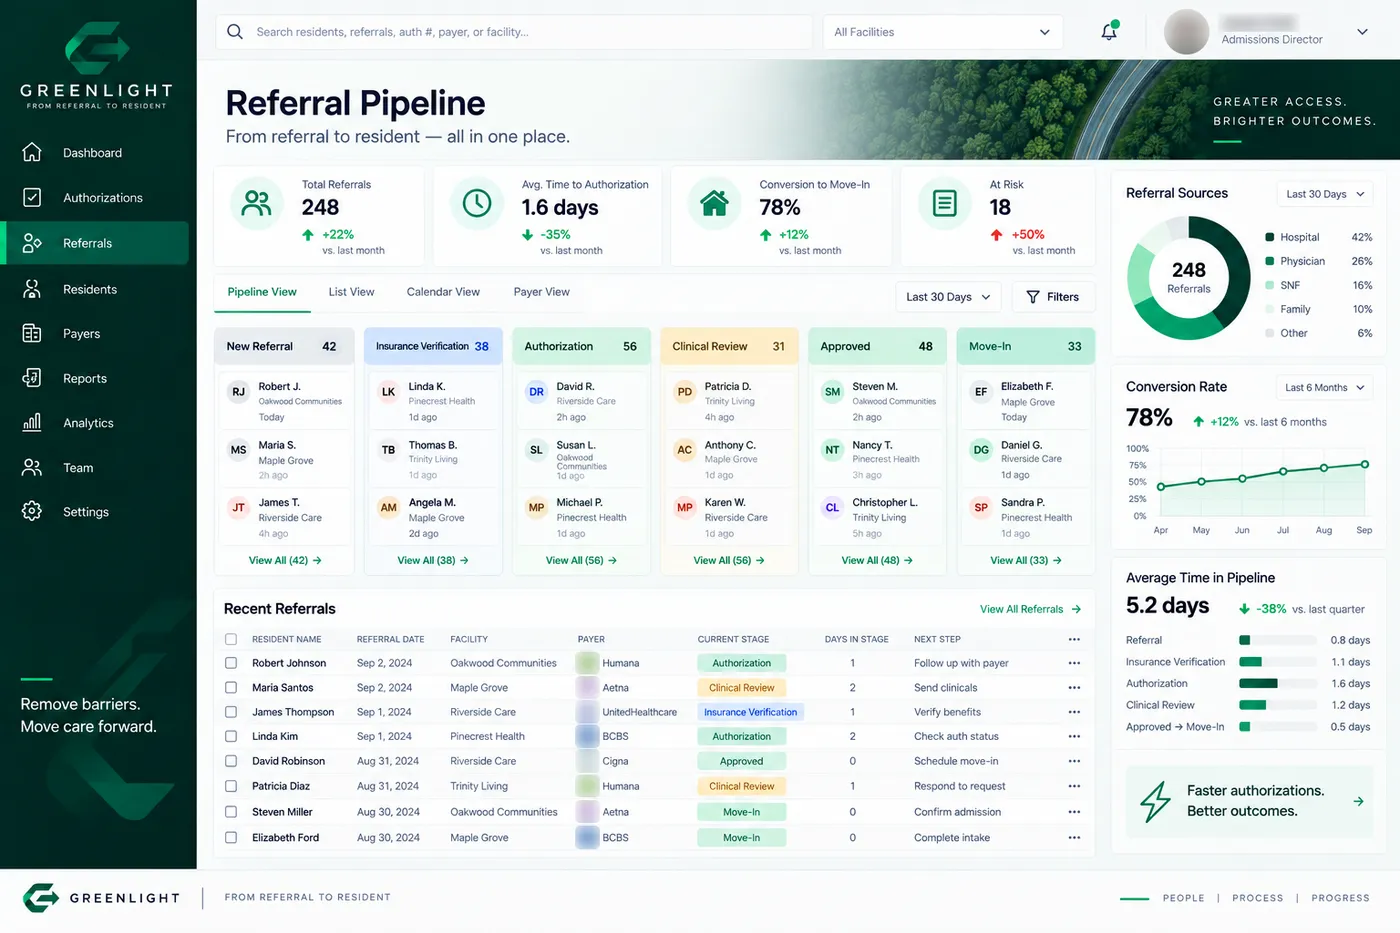Click the Total Referrals people icon
The height and width of the screenshot is (933, 1400).
coord(257,203)
